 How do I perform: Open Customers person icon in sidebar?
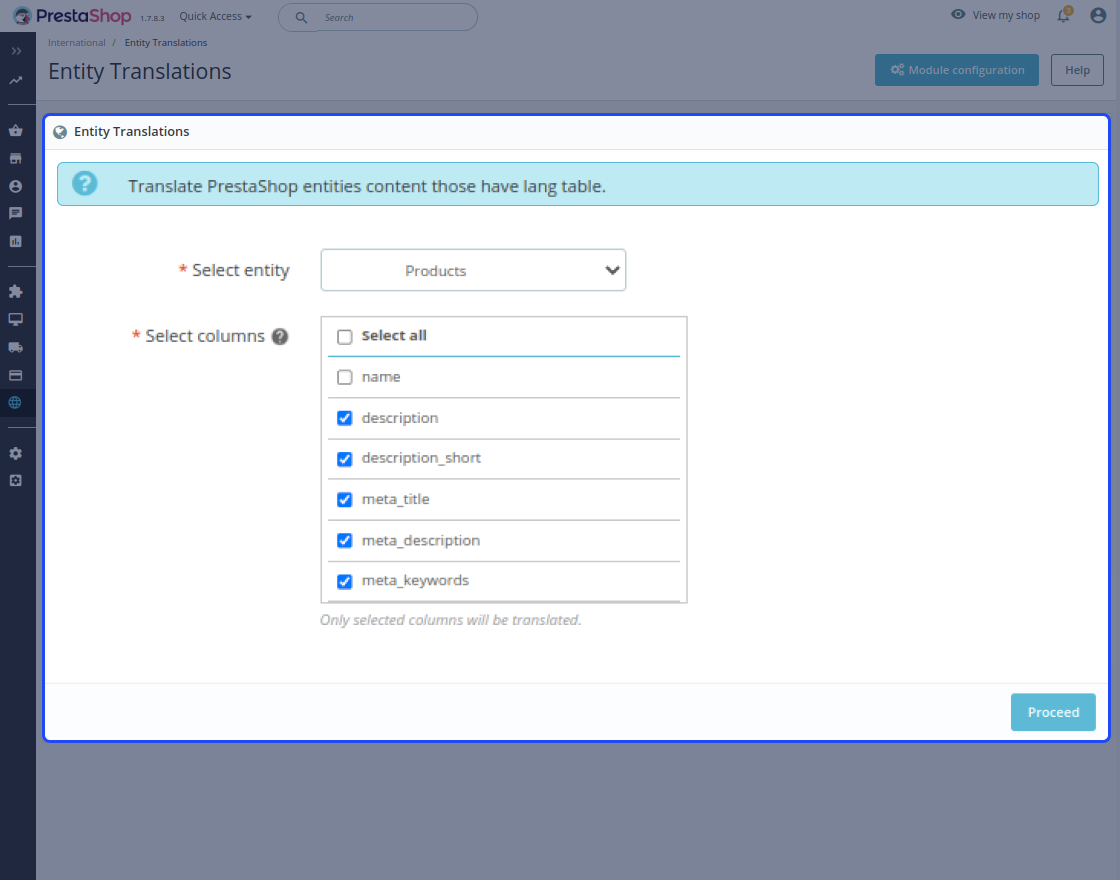[16, 186]
